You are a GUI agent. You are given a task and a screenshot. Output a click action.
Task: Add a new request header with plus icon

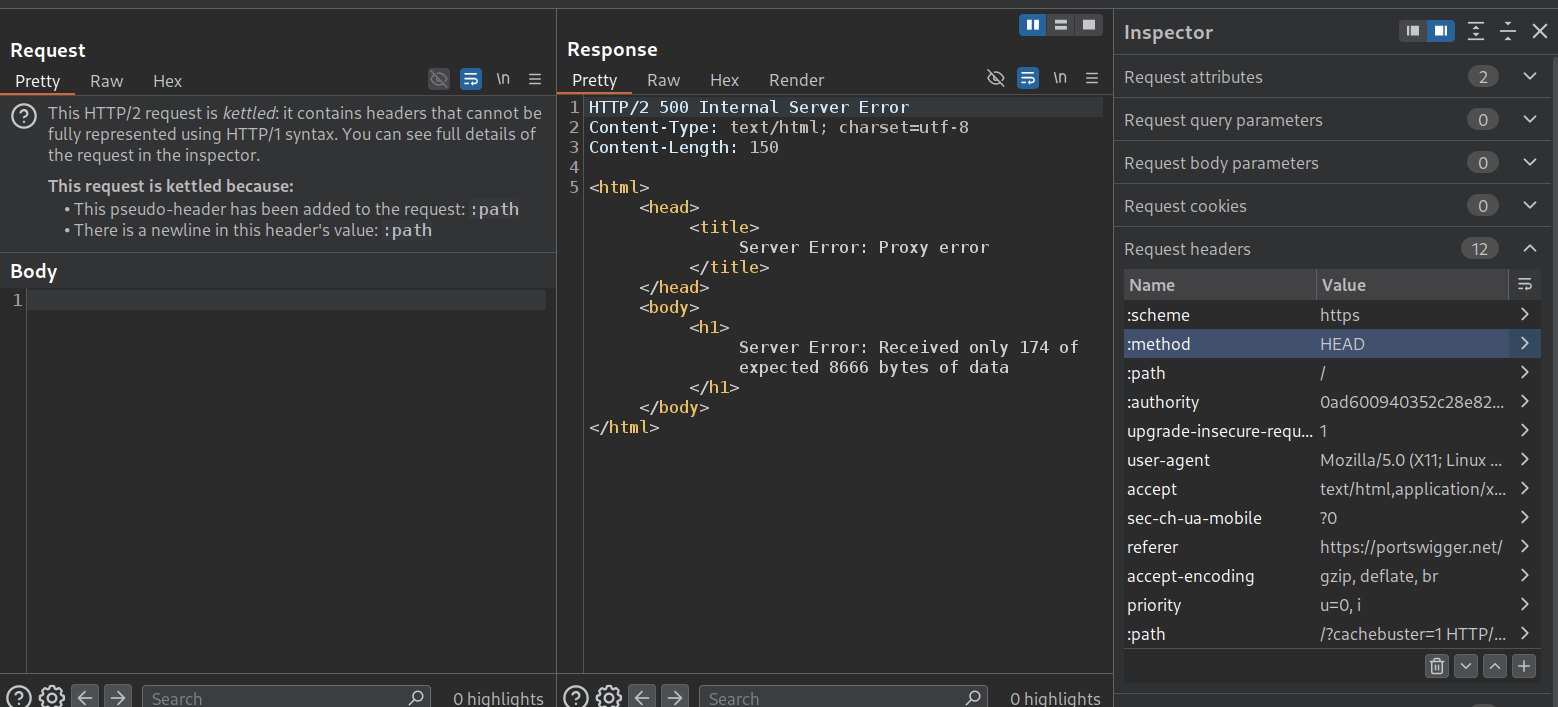[x=1523, y=666]
